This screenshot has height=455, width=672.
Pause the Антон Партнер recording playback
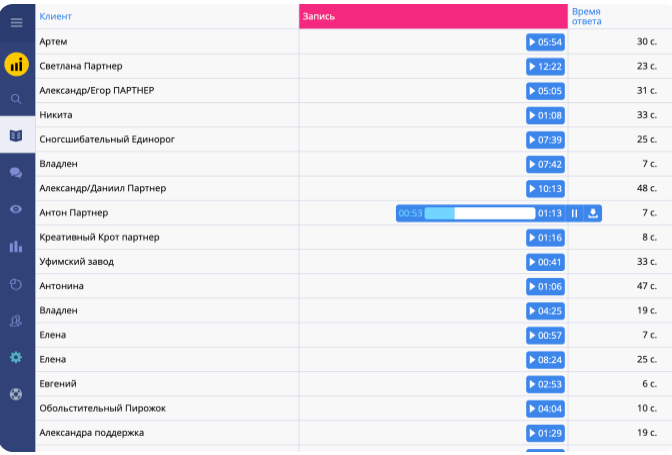(575, 213)
